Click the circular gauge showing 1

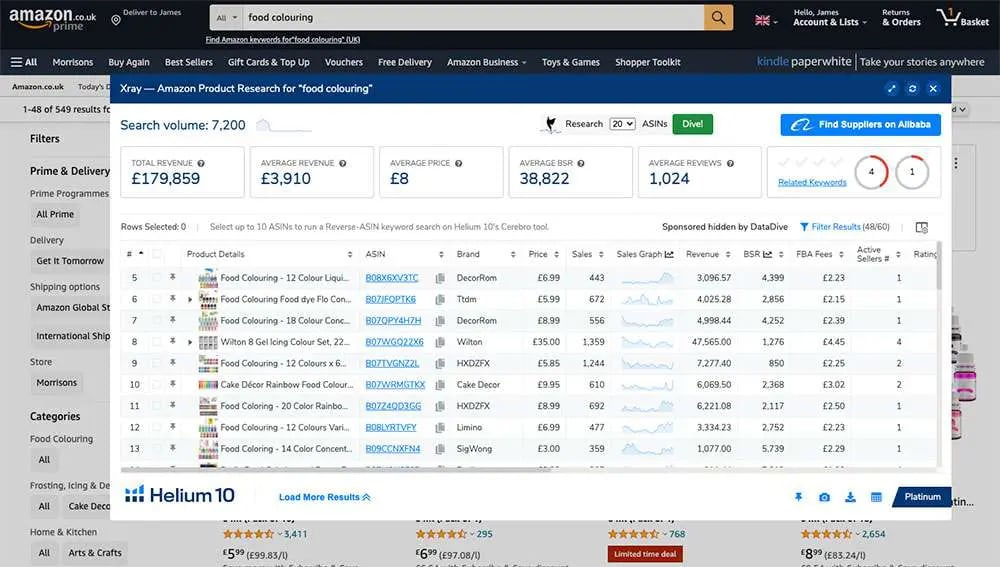tap(912, 172)
